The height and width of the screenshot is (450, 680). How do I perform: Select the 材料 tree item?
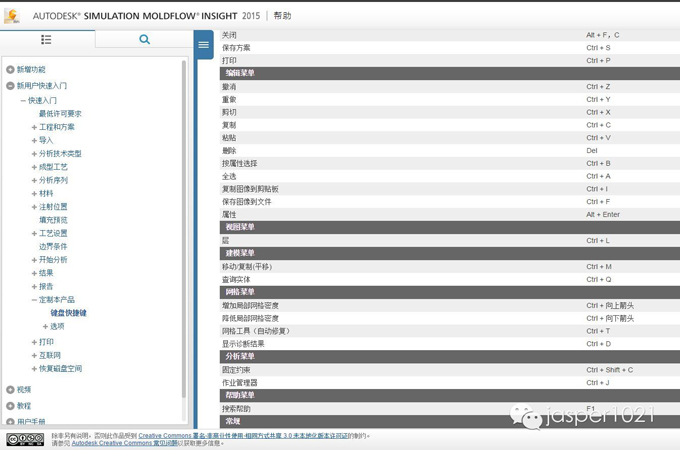click(x=46, y=193)
